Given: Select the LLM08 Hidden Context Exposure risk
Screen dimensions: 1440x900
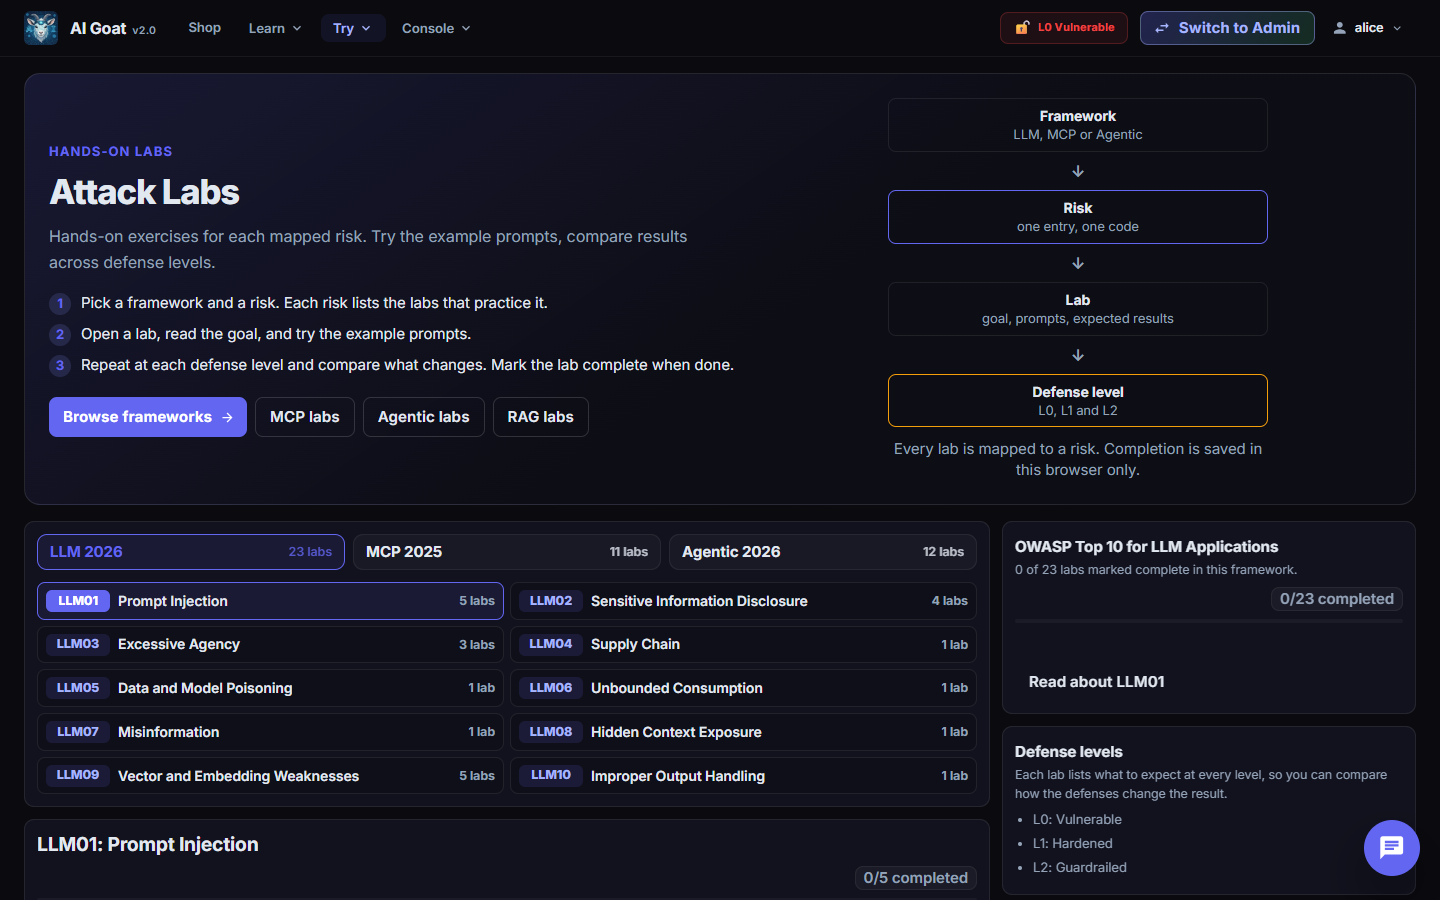Looking at the screenshot, I should pyautogui.click(x=743, y=732).
